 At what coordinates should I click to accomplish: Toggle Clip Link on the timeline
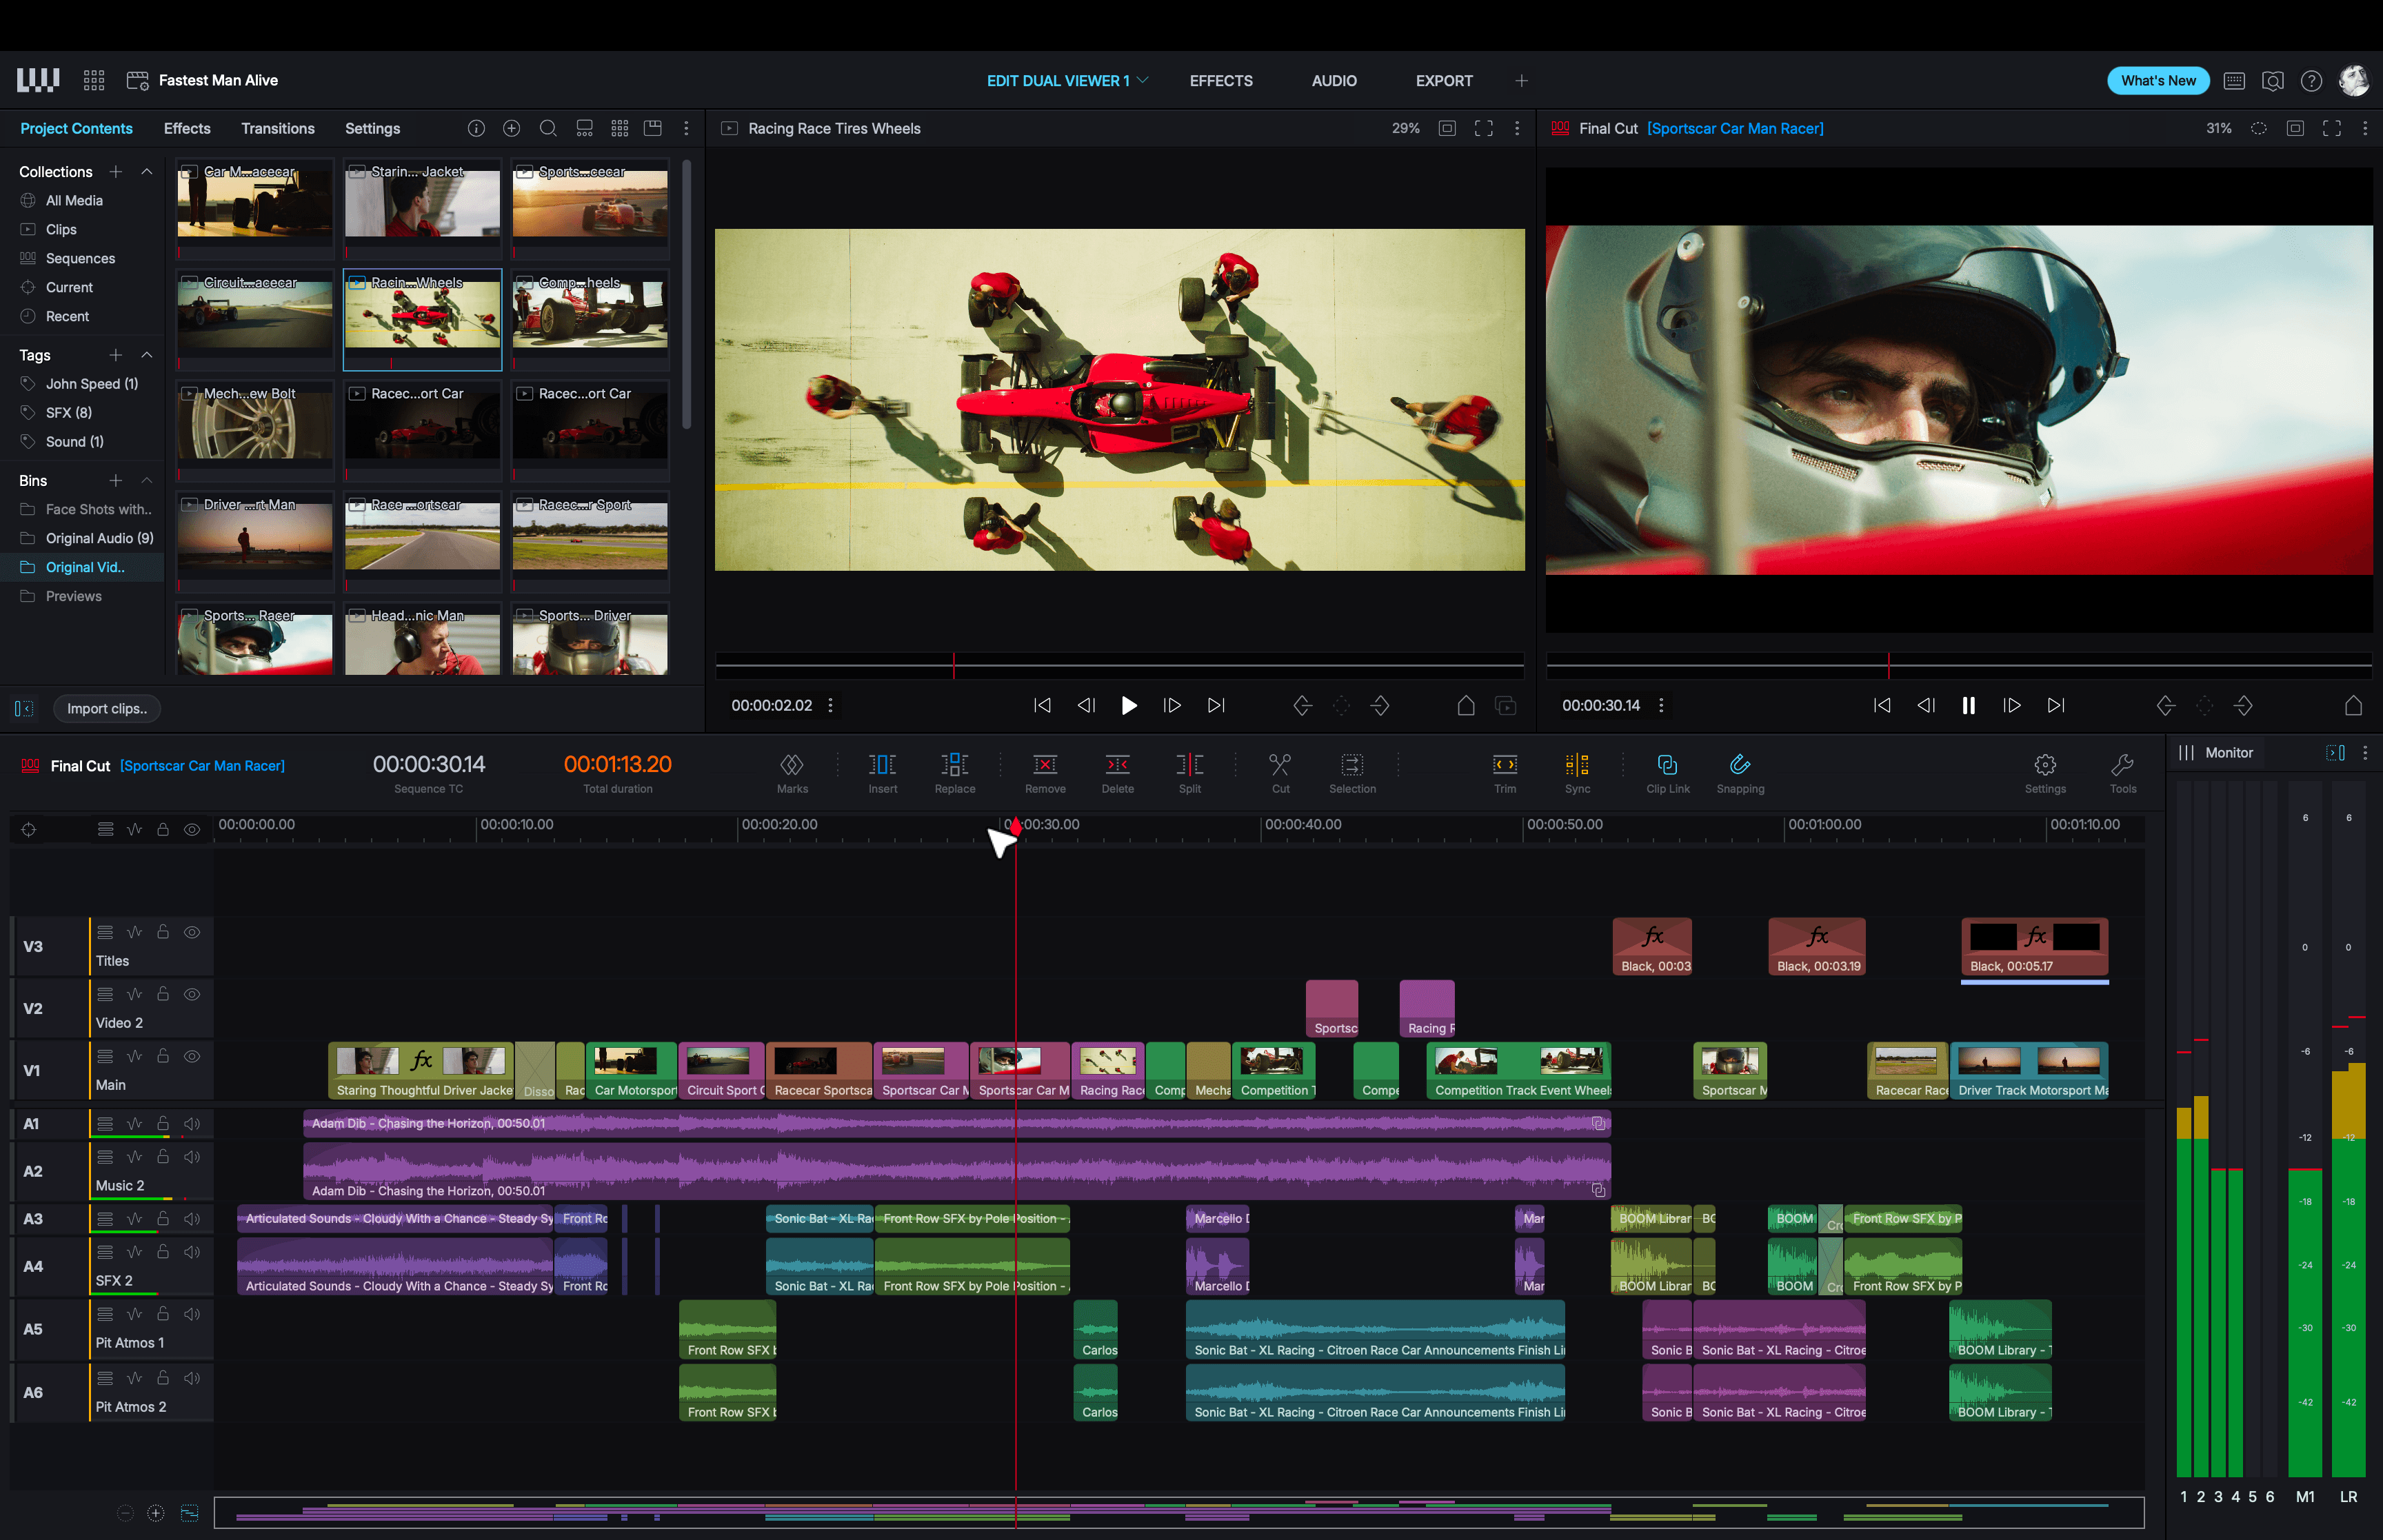tap(1667, 773)
